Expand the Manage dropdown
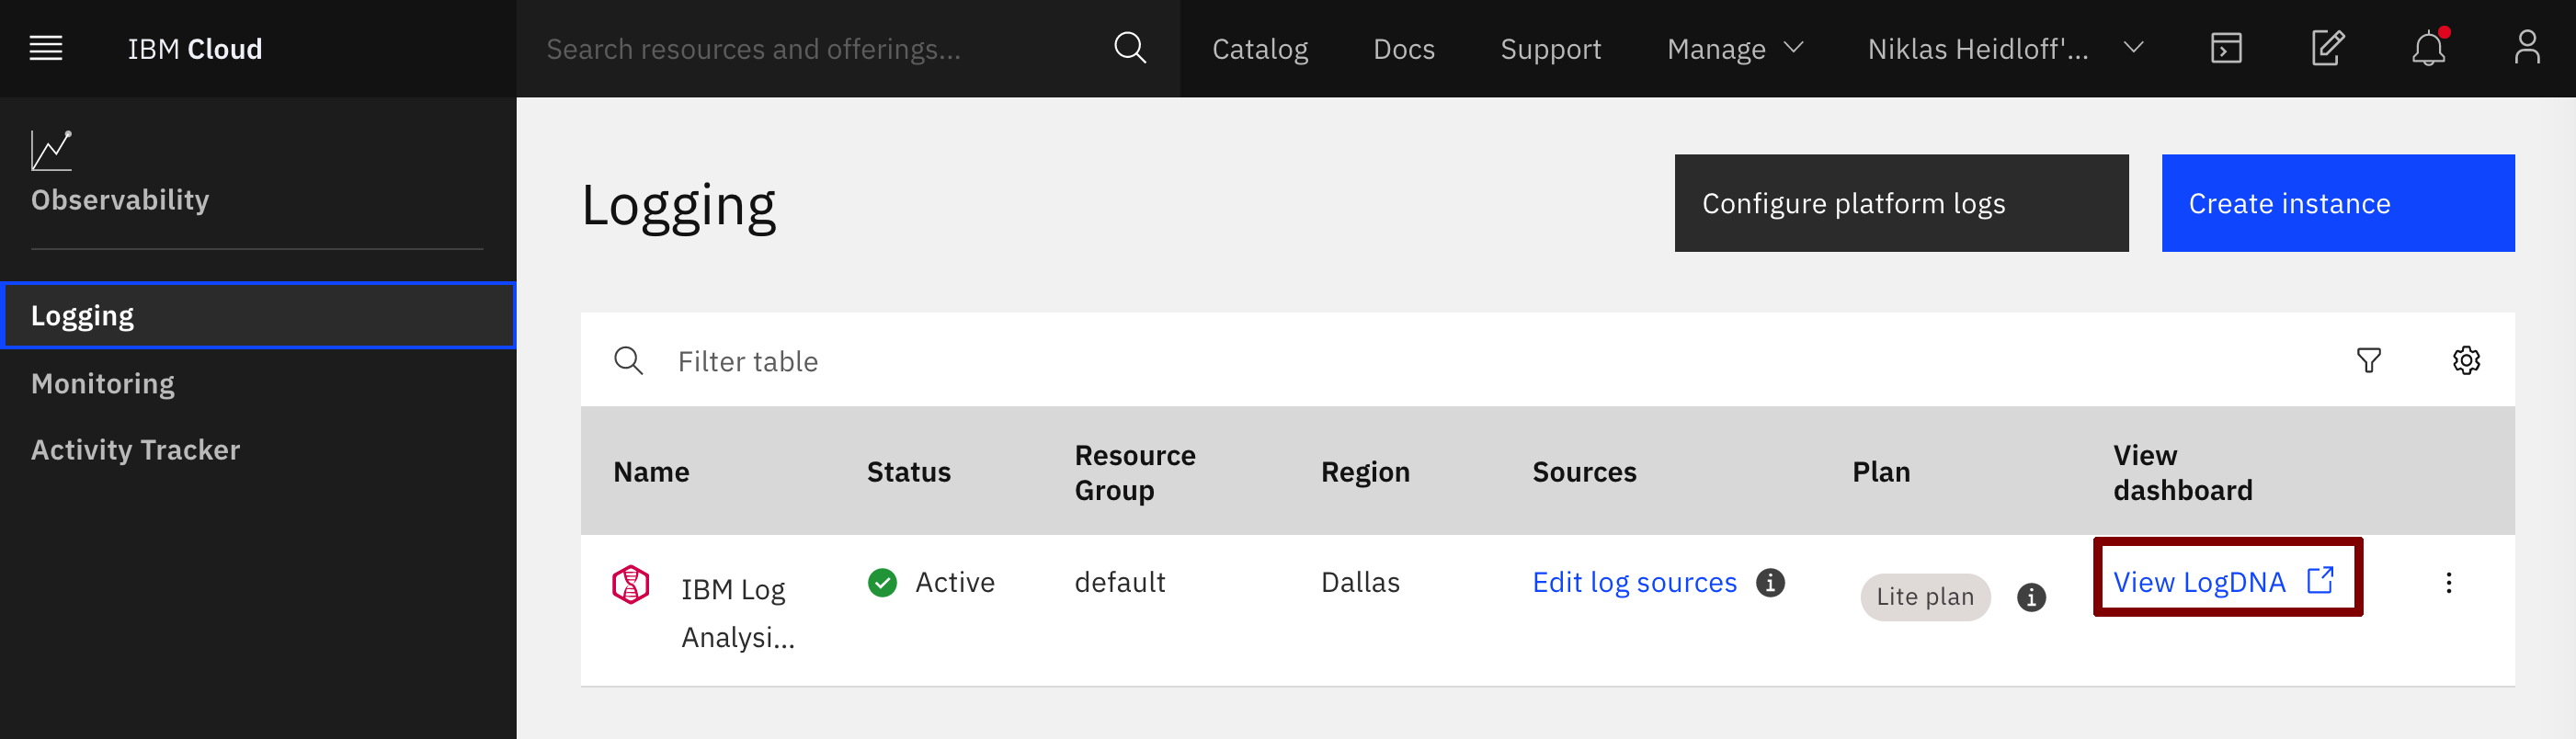Screen dimensions: 2576x739 pos(1735,48)
